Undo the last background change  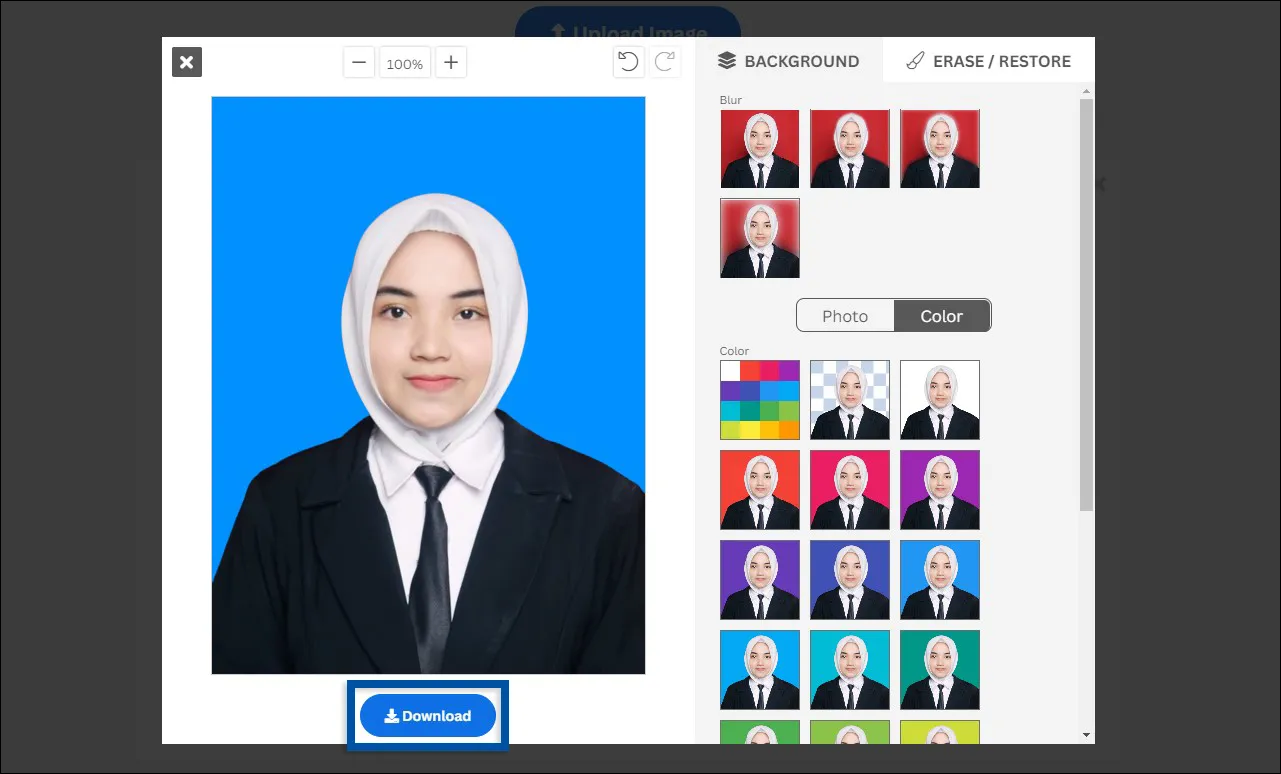pyautogui.click(x=628, y=61)
